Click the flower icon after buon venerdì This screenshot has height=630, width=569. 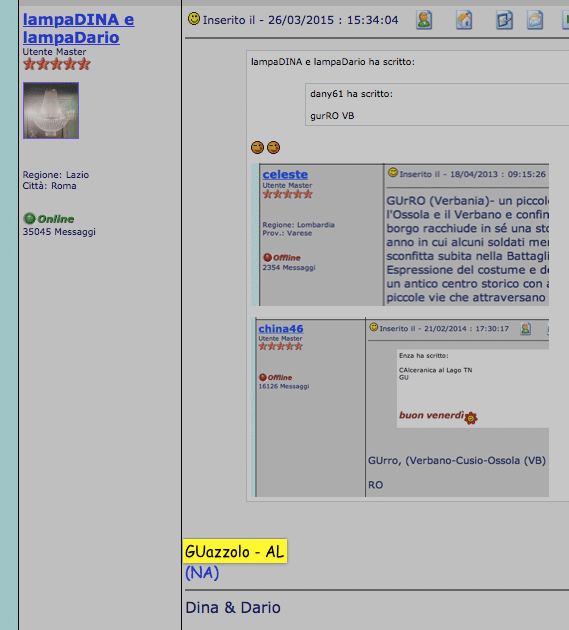tap(471, 418)
